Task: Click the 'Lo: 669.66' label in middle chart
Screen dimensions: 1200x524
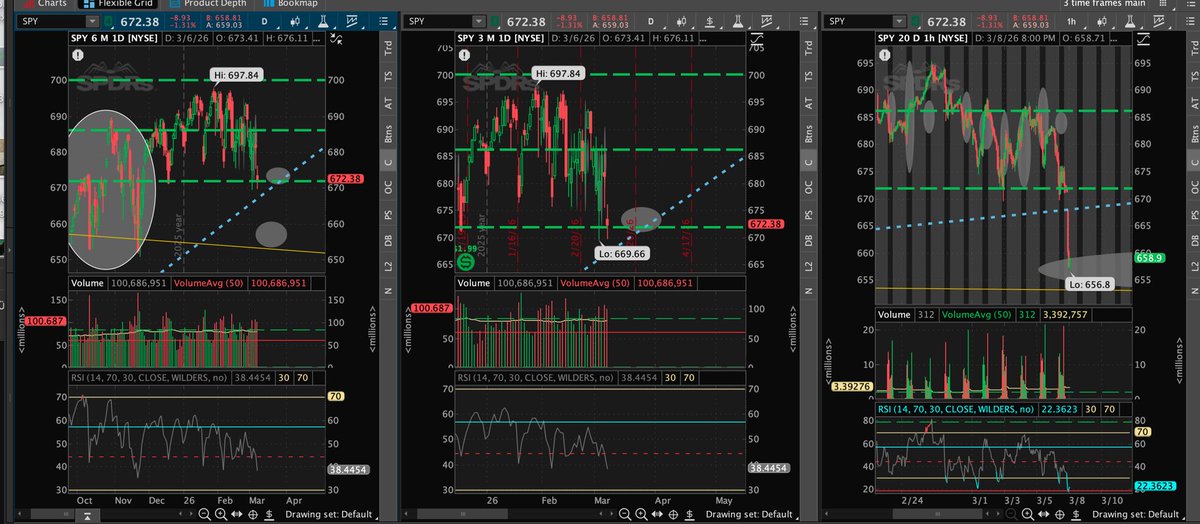Action: coord(623,254)
